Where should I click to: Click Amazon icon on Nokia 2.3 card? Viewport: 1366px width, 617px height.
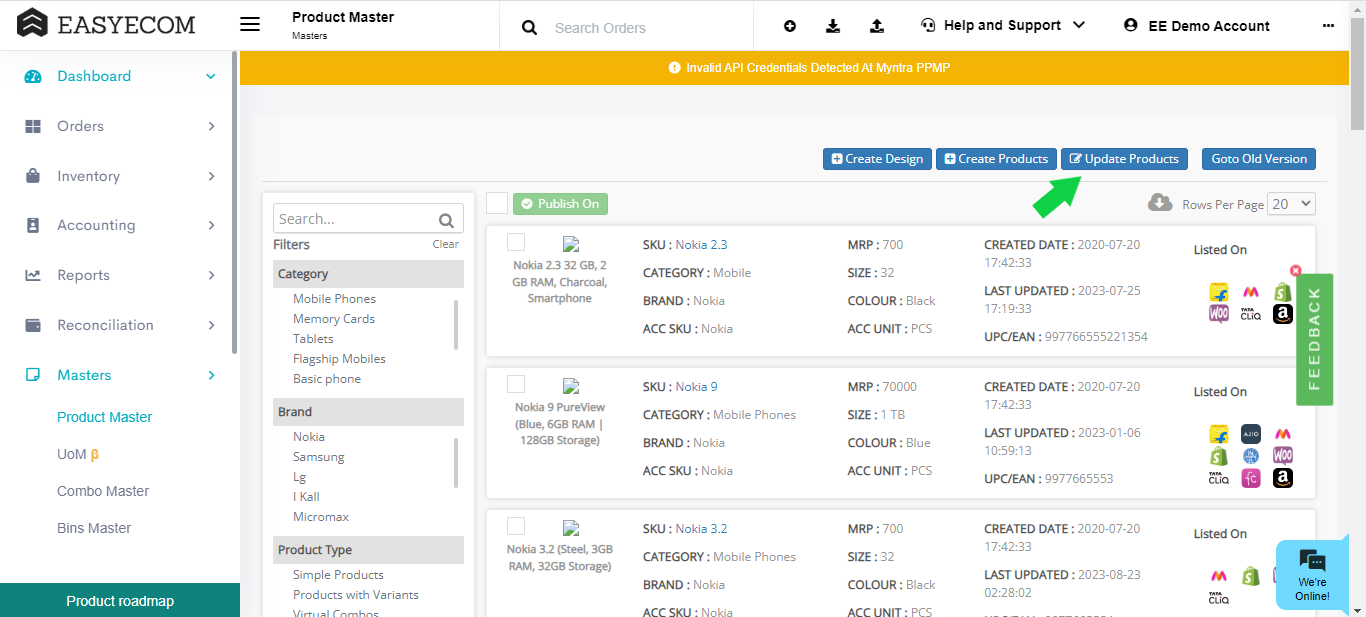coord(1283,314)
